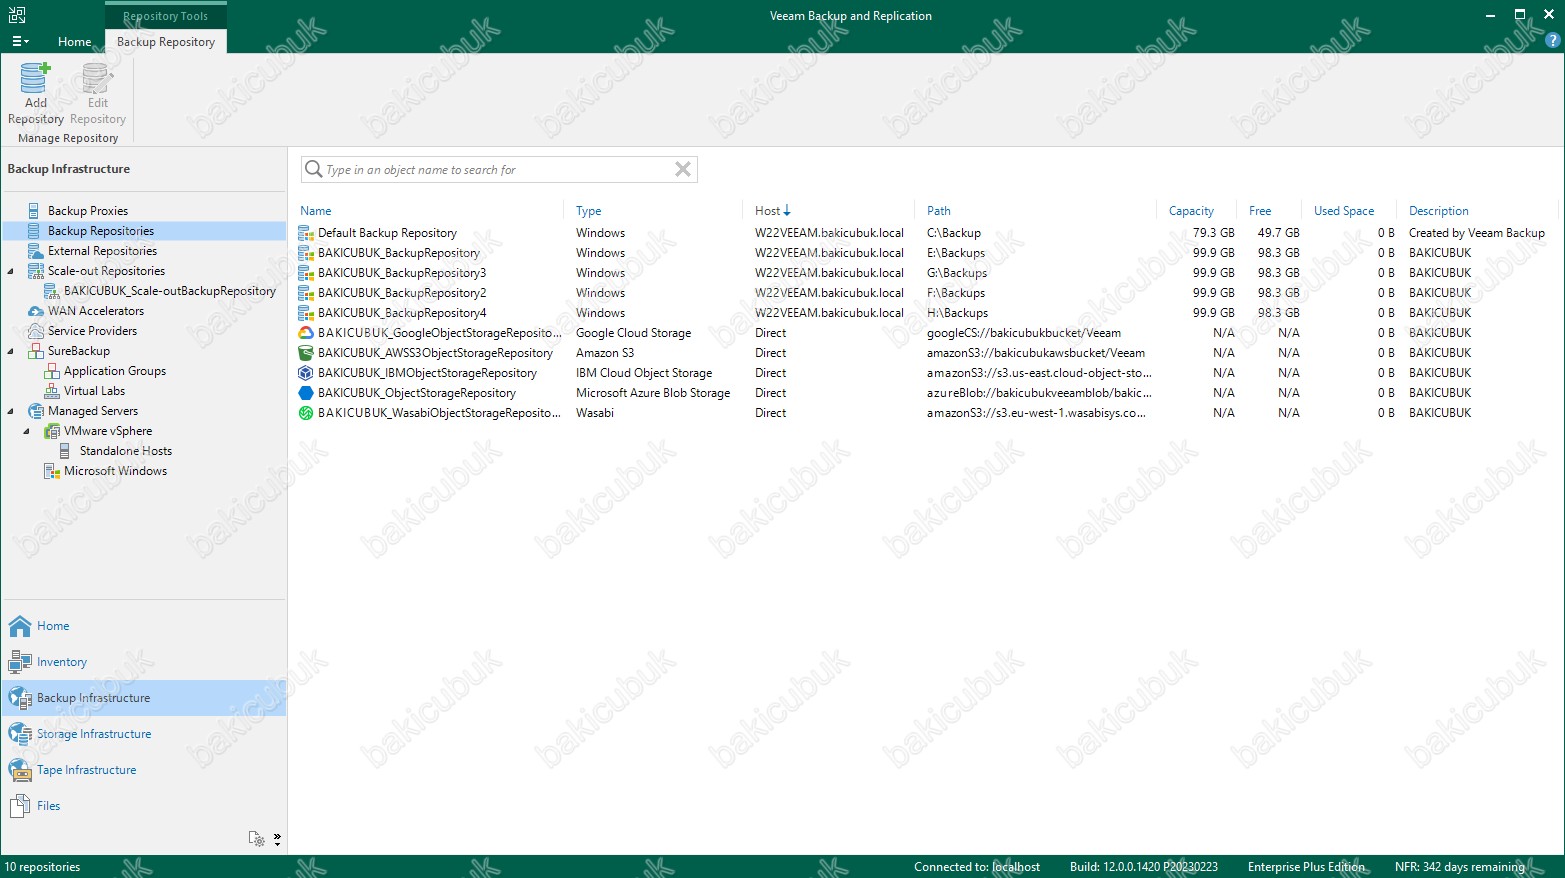
Task: Click the Azure Blob repository icon
Action: click(306, 393)
